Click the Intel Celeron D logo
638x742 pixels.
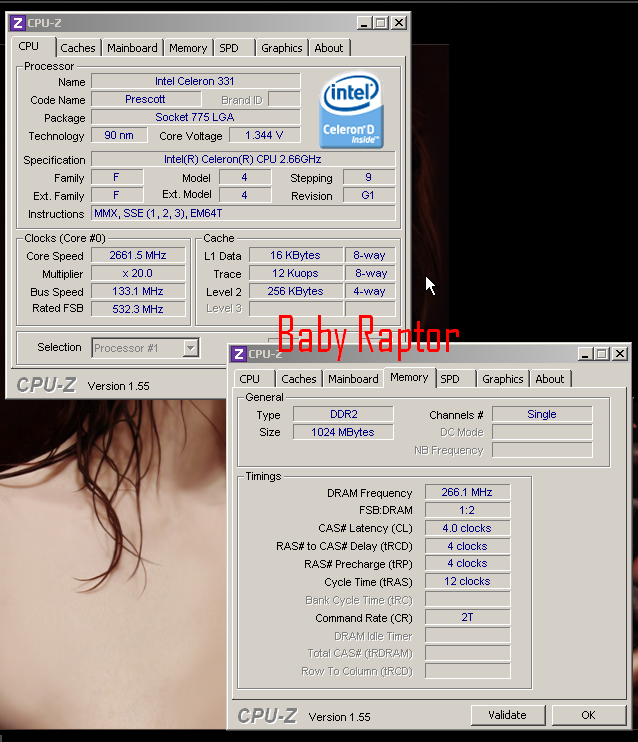pos(351,110)
